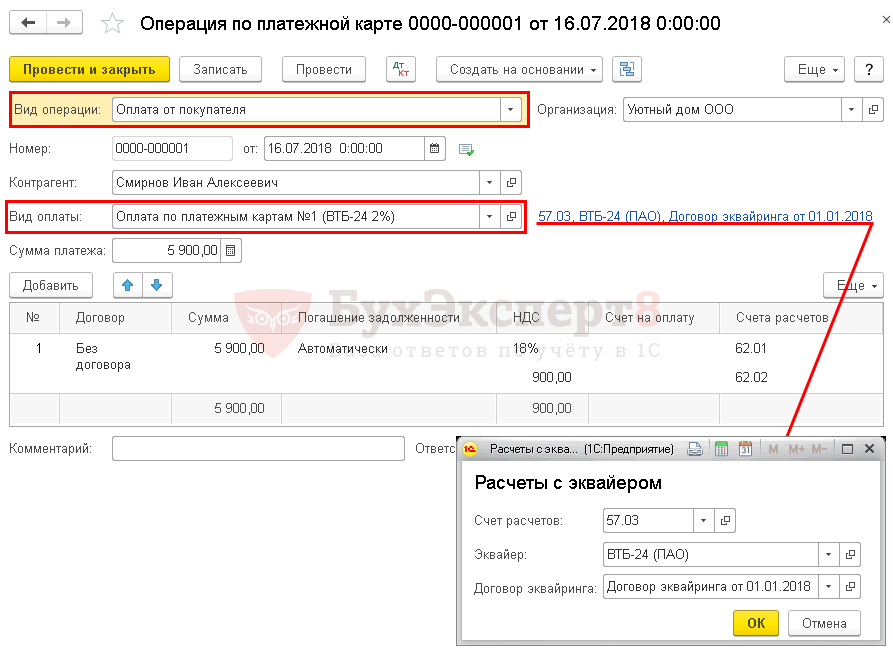
Task: Open the calendar picker for the date field
Action: (x=435, y=149)
